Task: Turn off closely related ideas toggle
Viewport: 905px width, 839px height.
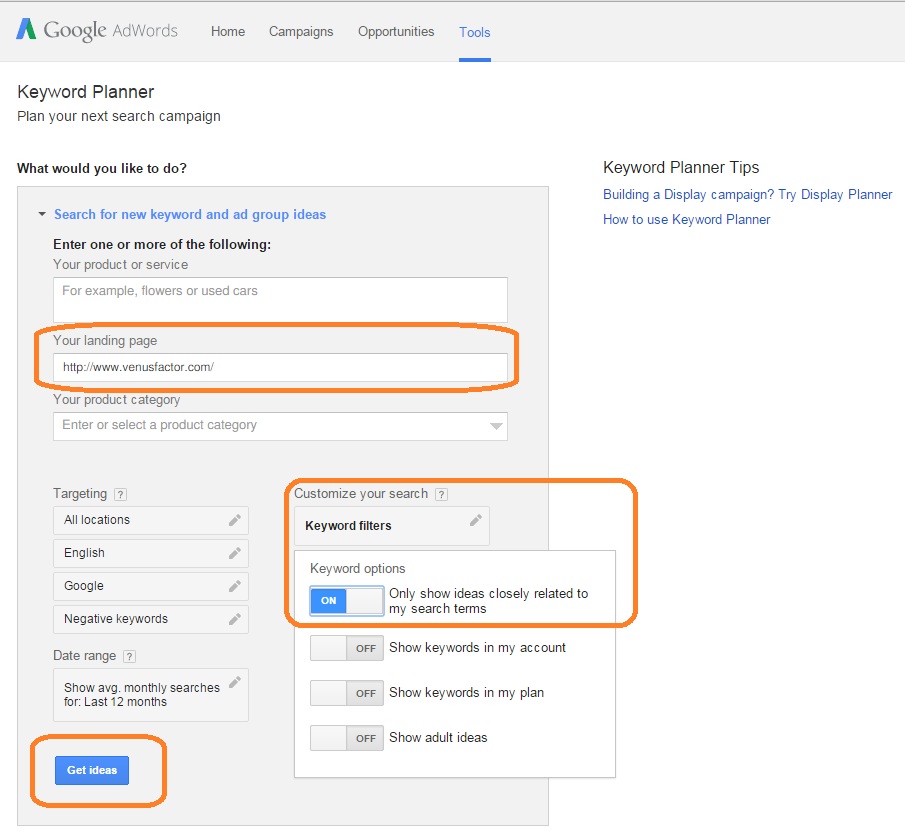Action: point(346,601)
